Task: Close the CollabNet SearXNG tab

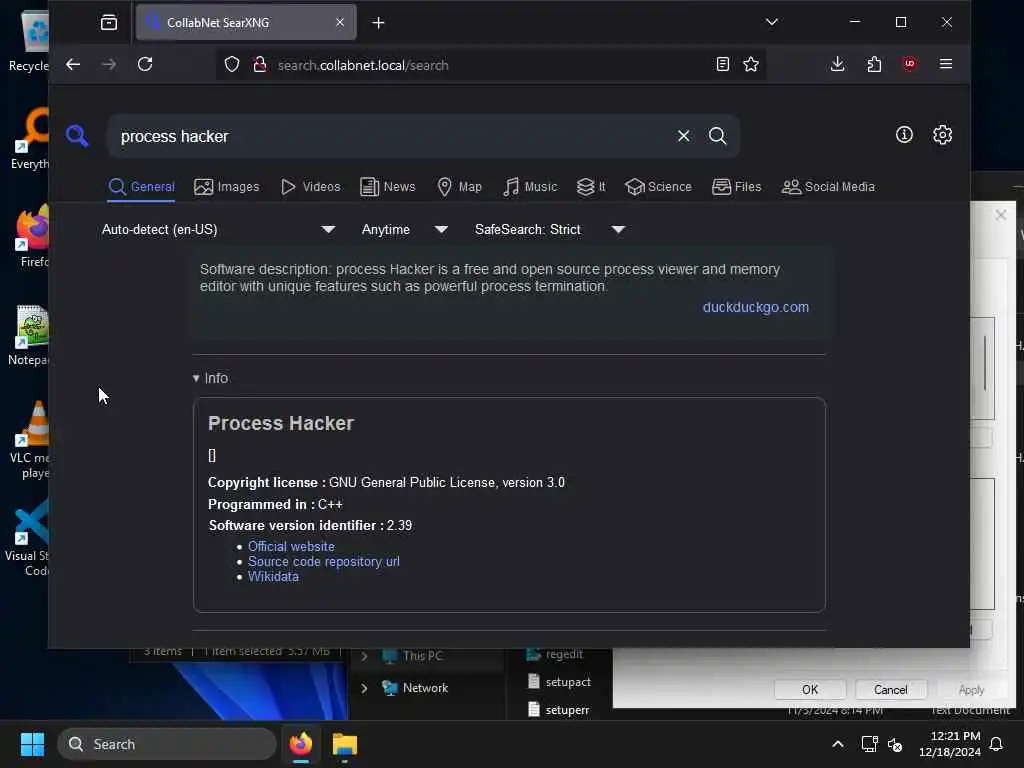Action: (340, 22)
